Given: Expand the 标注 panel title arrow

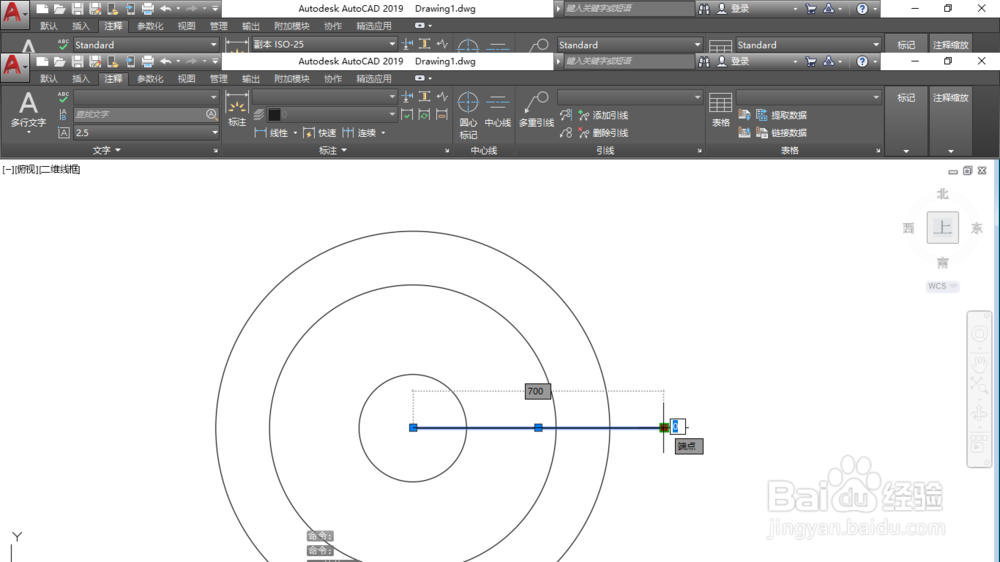Looking at the screenshot, I should pyautogui.click(x=344, y=150).
